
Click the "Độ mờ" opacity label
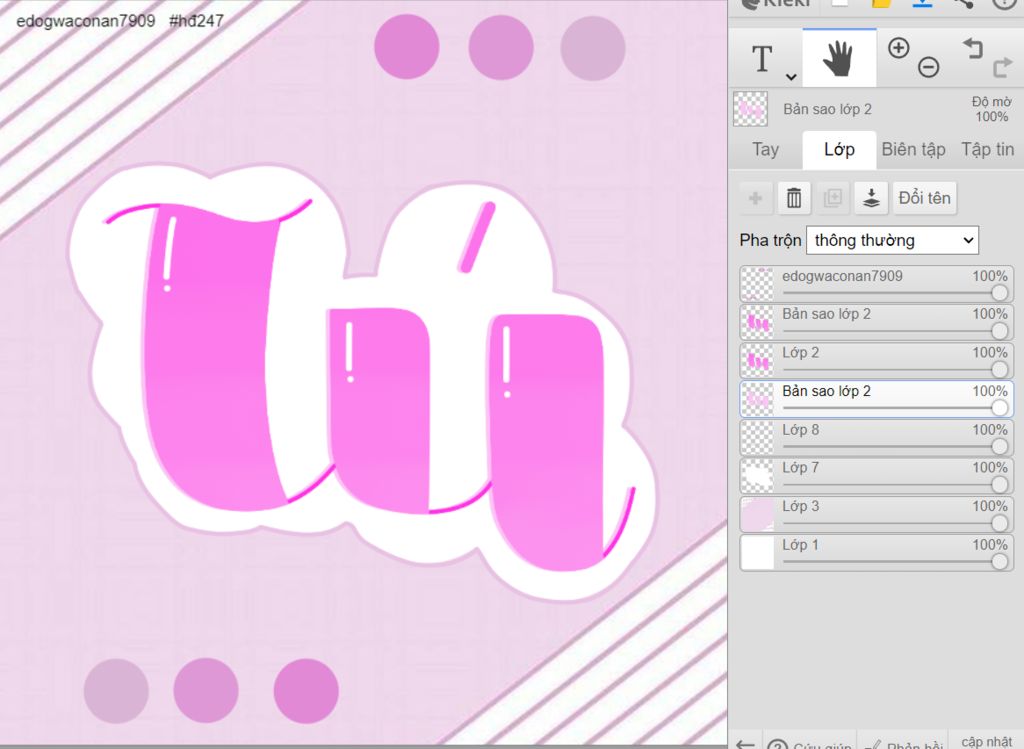point(991,102)
